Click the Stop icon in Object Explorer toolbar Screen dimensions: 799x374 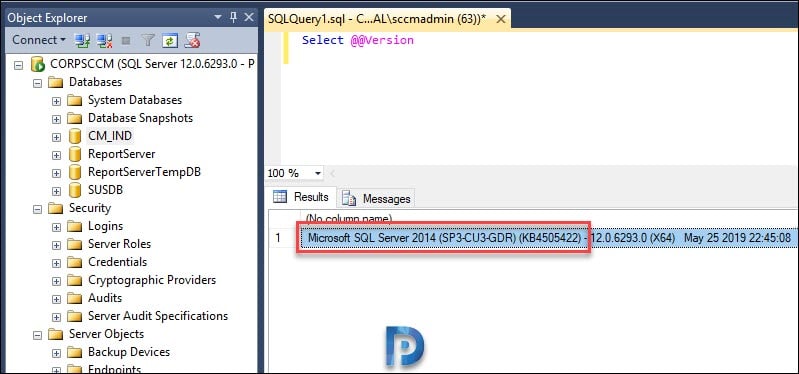[126, 40]
